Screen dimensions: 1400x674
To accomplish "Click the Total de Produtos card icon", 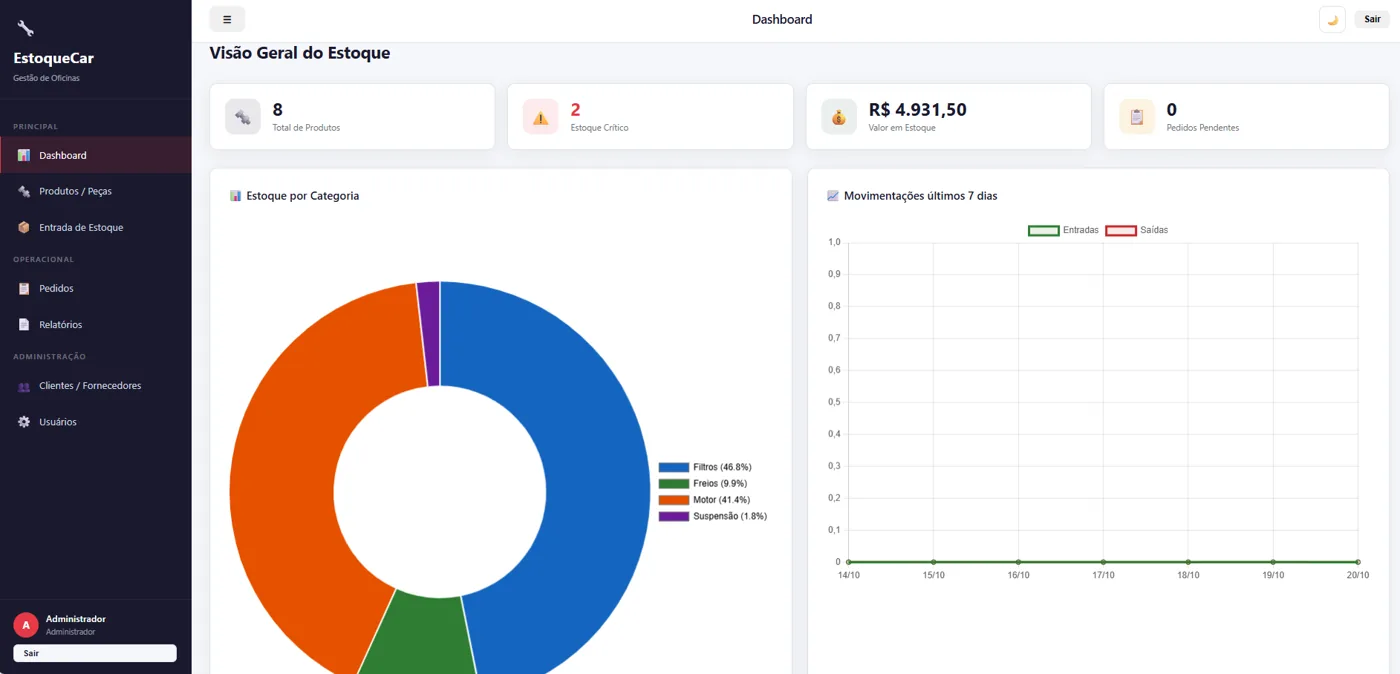I will [x=243, y=117].
